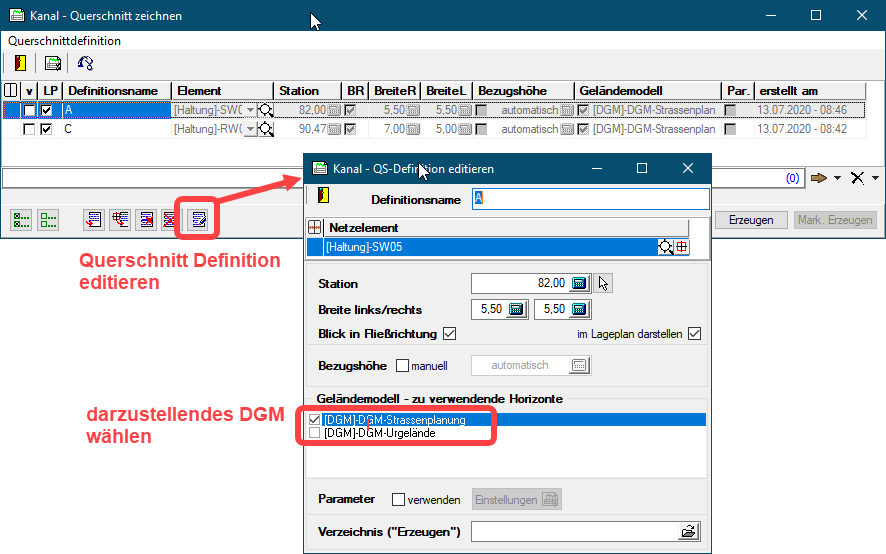Click the red crosshair icon in Netzelement row
The image size is (886, 554).
pyautogui.click(x=682, y=247)
